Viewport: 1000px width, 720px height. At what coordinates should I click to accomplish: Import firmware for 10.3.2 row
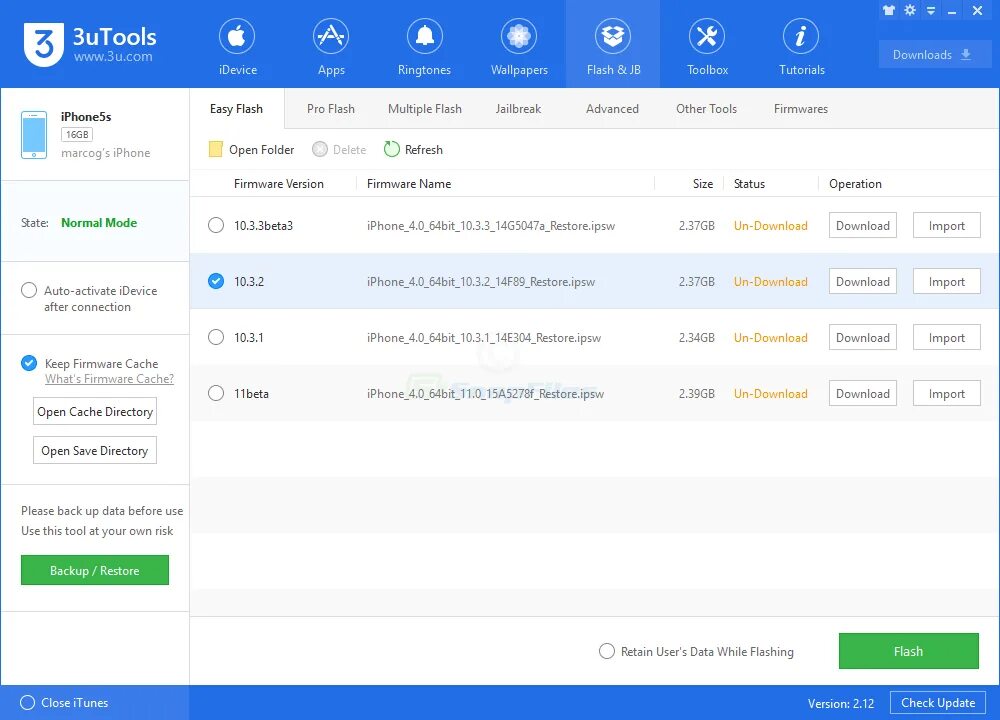pyautogui.click(x=946, y=281)
